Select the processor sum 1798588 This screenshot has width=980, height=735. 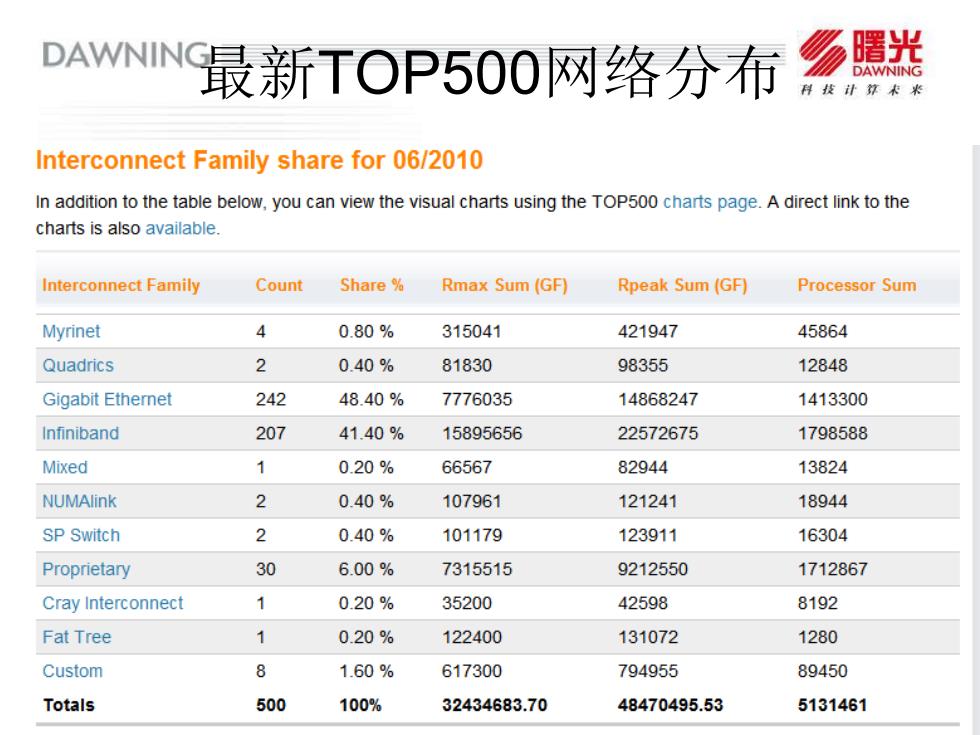tap(832, 433)
